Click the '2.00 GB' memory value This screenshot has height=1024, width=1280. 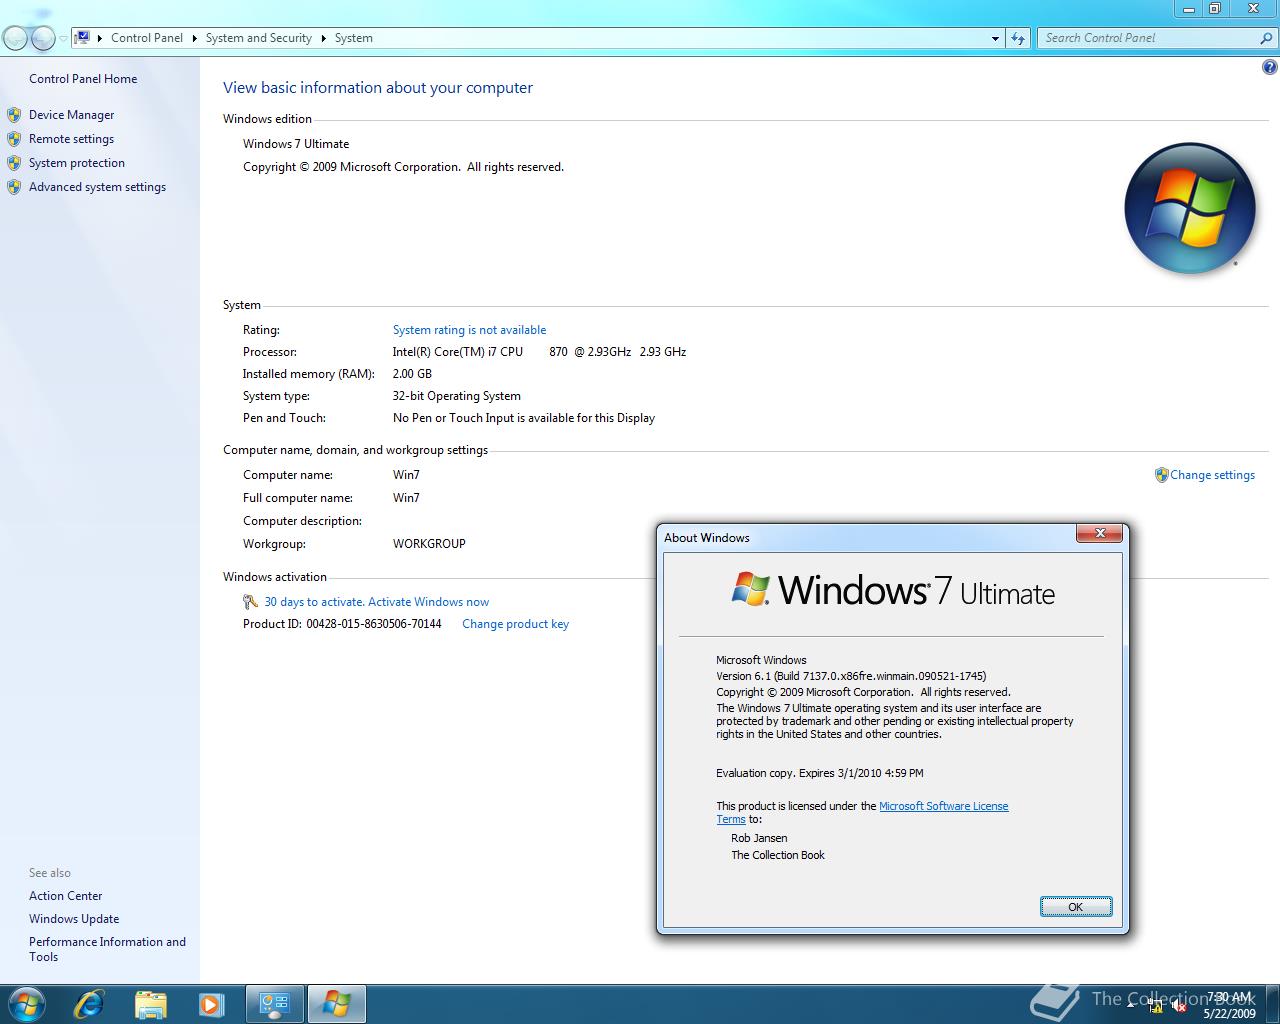412,374
